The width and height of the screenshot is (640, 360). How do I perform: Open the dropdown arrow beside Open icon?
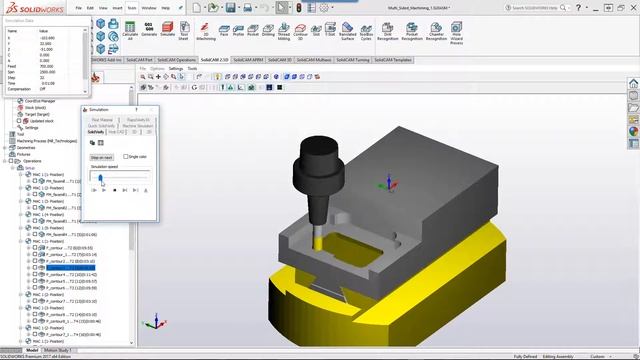click(221, 8)
